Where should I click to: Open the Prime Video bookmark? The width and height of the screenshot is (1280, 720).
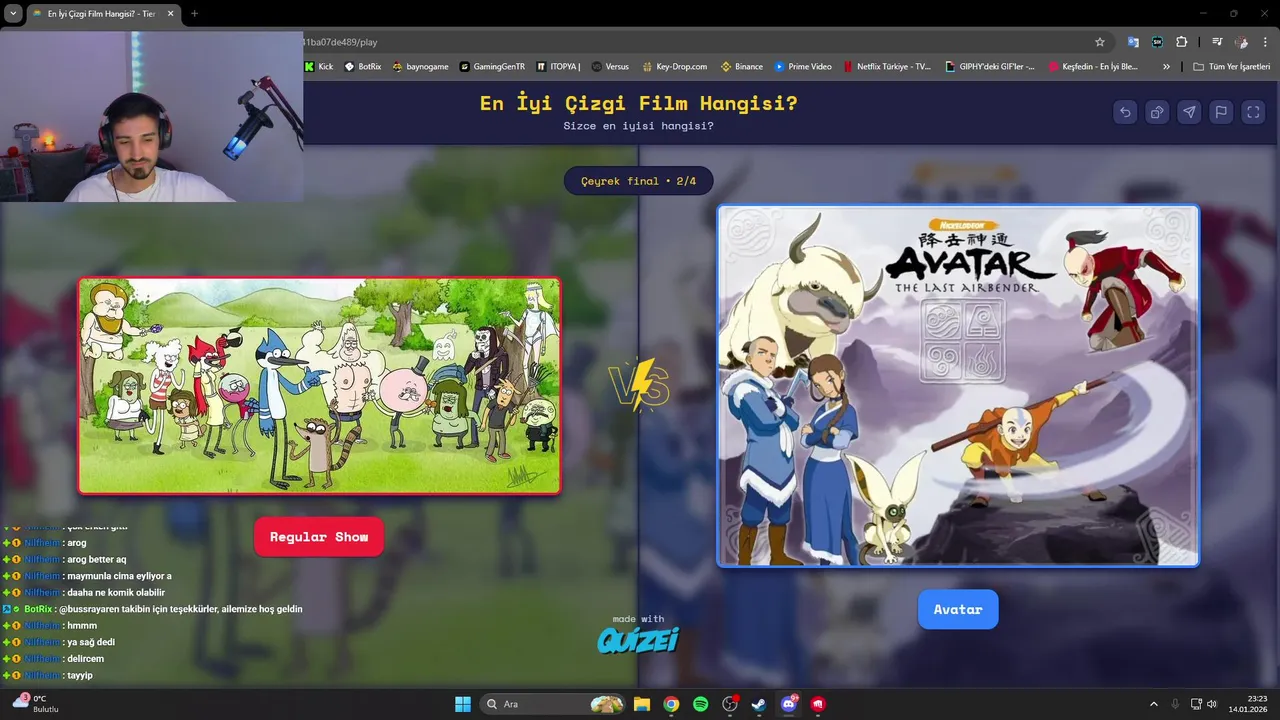[x=803, y=67]
